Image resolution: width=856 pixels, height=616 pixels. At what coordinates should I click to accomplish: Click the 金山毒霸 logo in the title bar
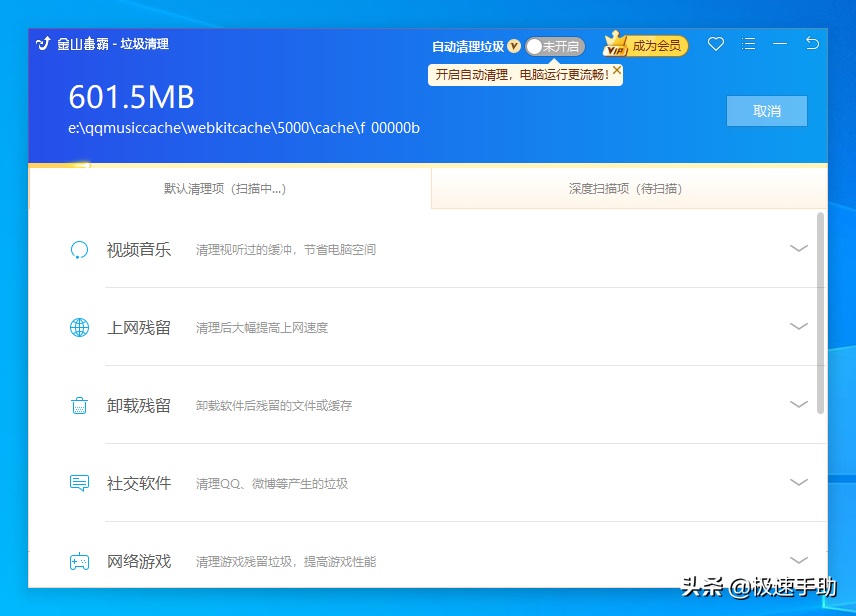[x=42, y=45]
